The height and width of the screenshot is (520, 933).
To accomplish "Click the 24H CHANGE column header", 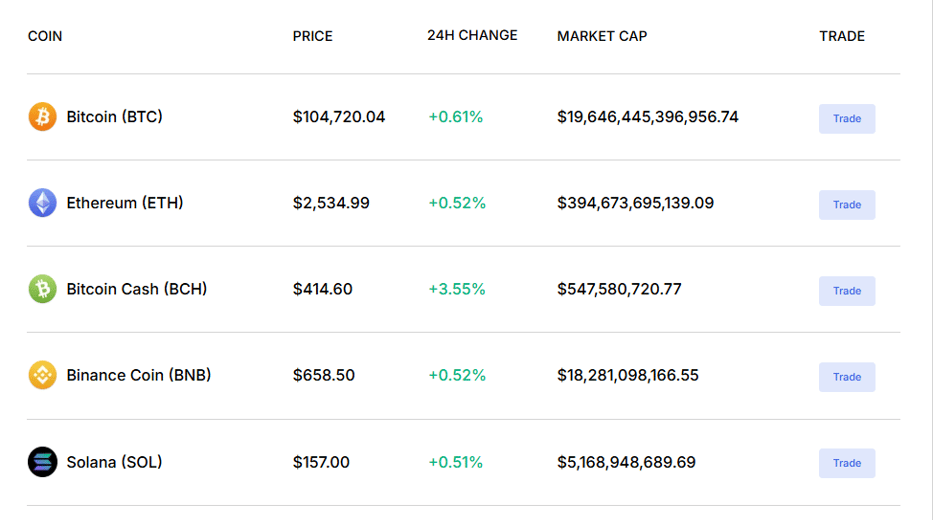I will [472, 36].
